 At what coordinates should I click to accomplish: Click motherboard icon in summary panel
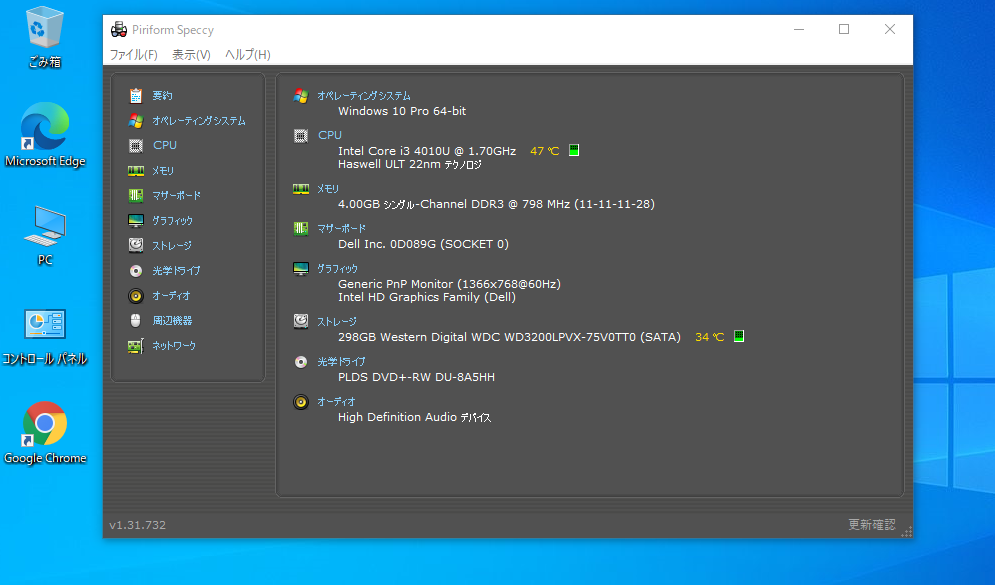(x=301, y=228)
